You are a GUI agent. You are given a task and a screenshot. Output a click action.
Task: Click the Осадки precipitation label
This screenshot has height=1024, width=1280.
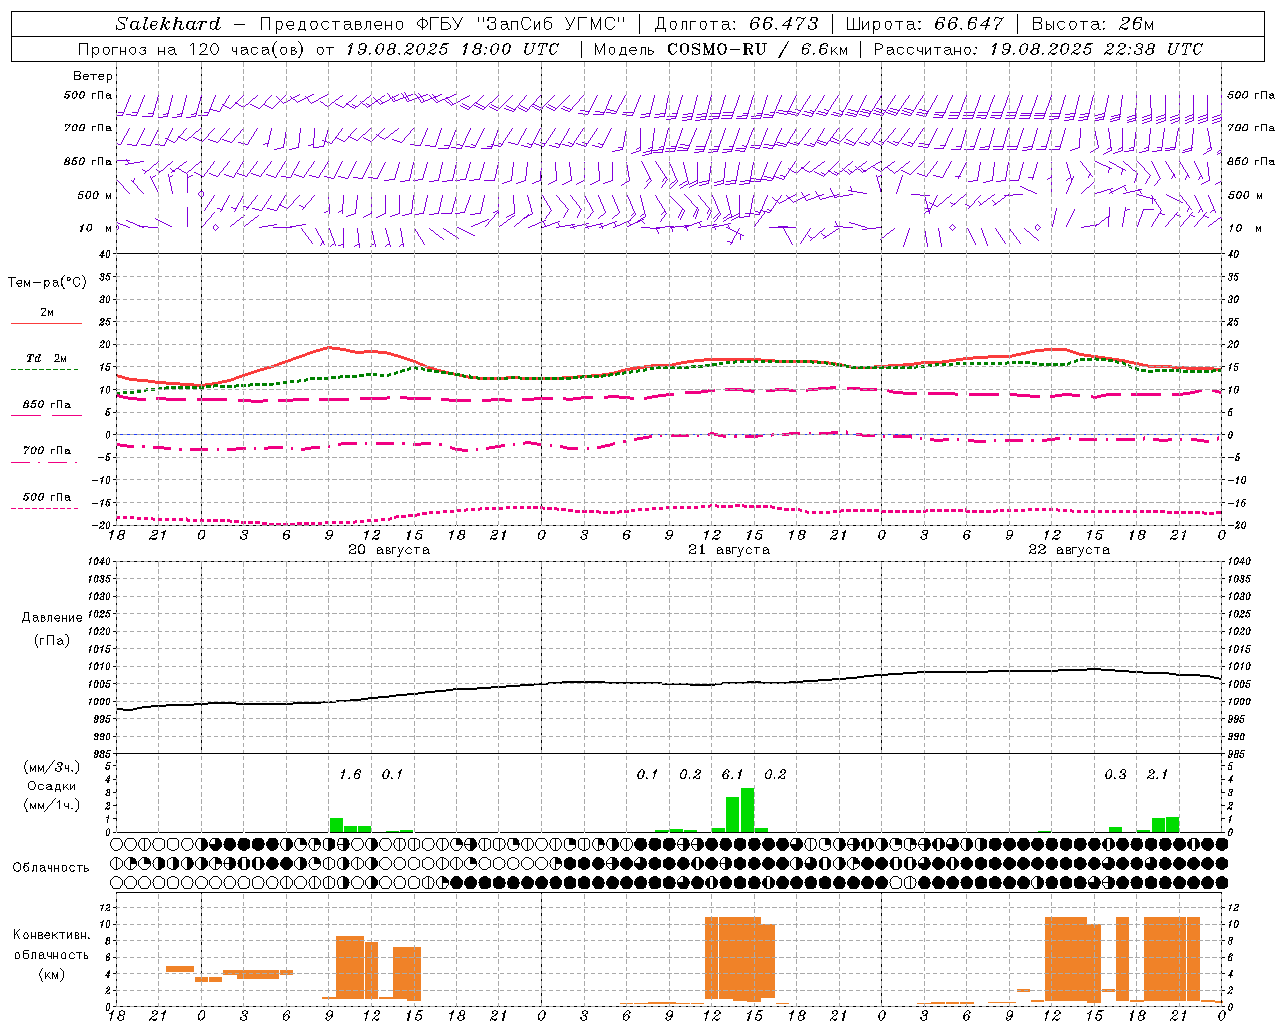click(51, 786)
